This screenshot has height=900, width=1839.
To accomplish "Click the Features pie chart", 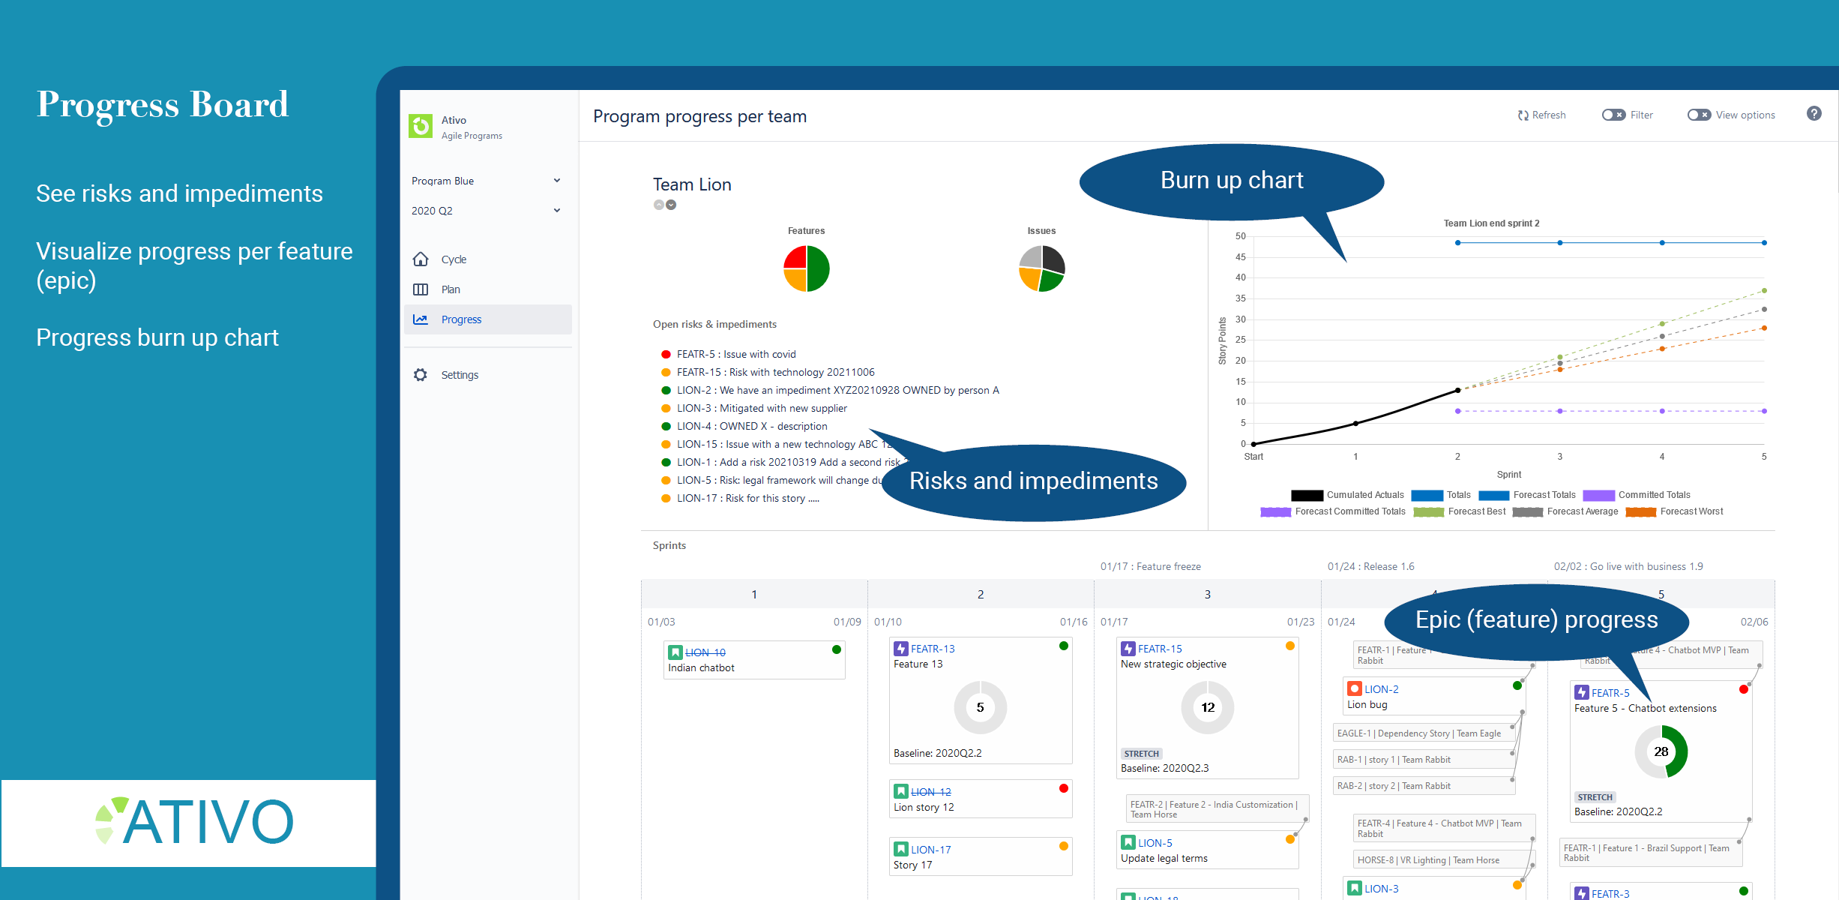I will point(806,268).
